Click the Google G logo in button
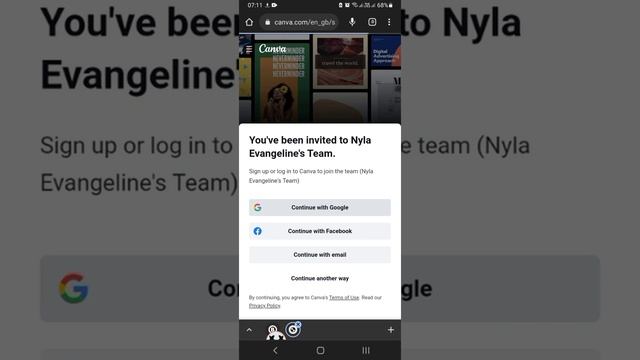 point(258,207)
